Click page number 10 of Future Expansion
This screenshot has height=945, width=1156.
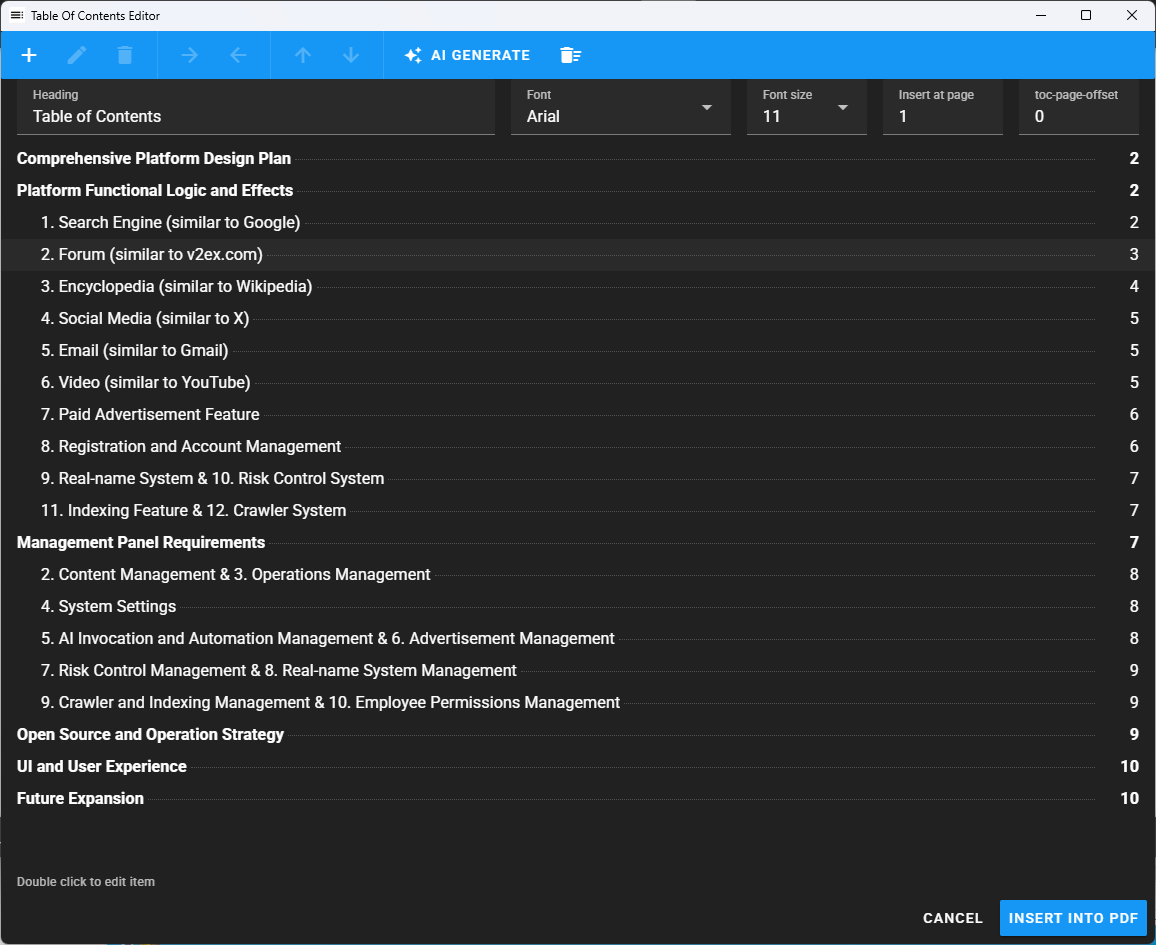coord(1129,798)
